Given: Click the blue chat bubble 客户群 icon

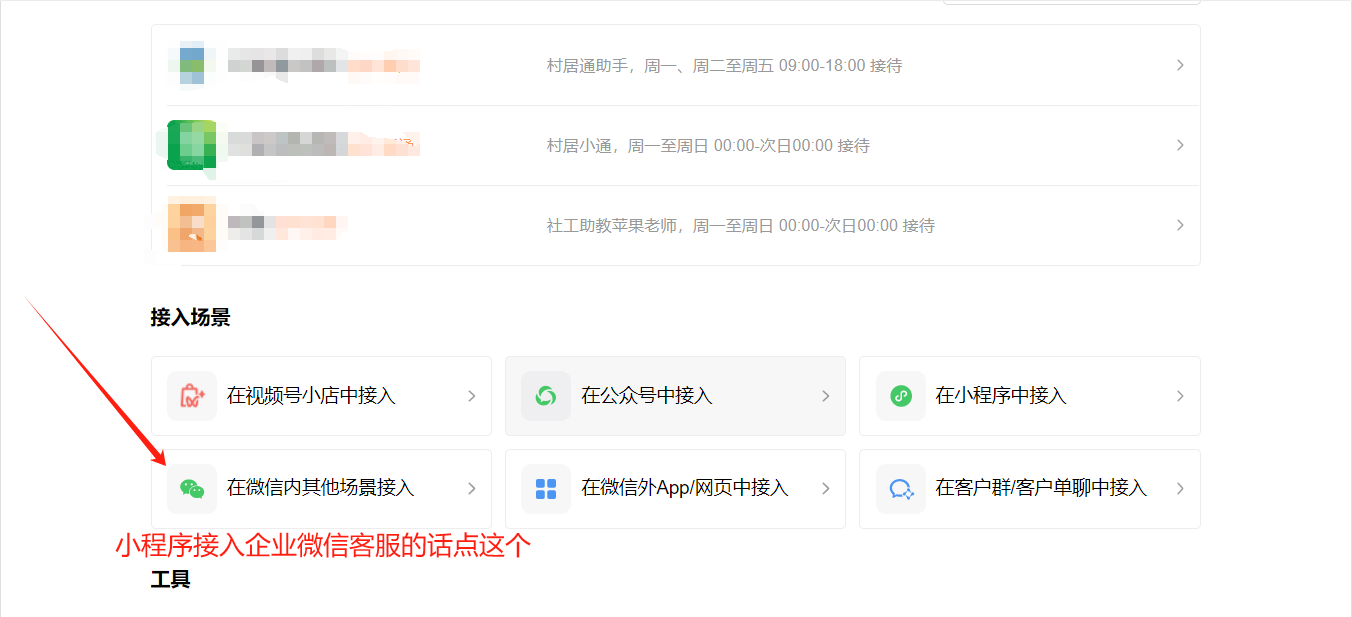Looking at the screenshot, I should pos(901,488).
